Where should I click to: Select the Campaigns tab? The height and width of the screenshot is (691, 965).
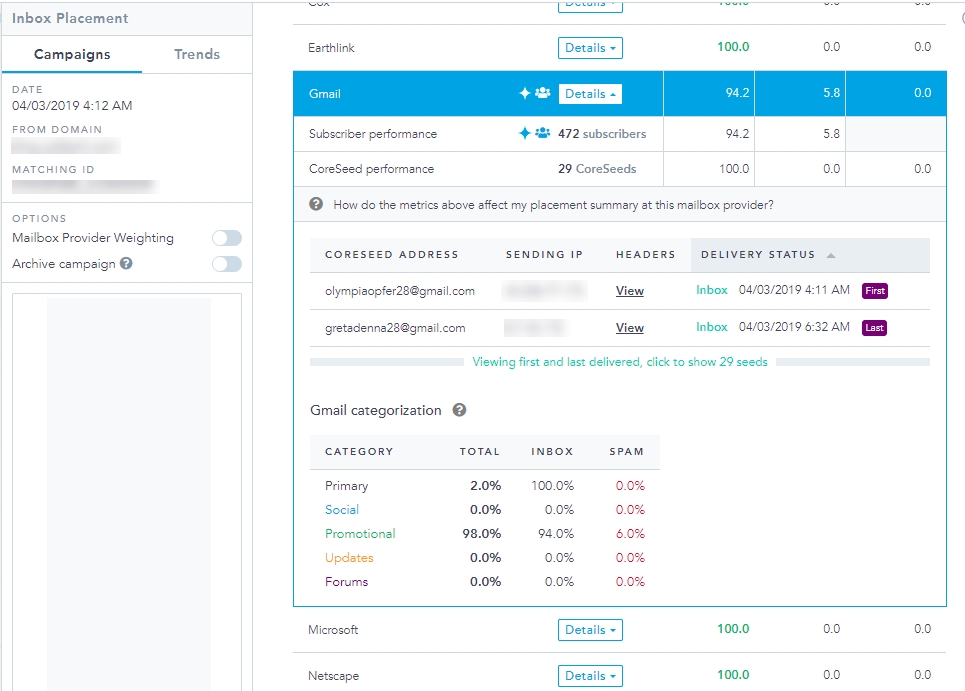click(x=72, y=54)
